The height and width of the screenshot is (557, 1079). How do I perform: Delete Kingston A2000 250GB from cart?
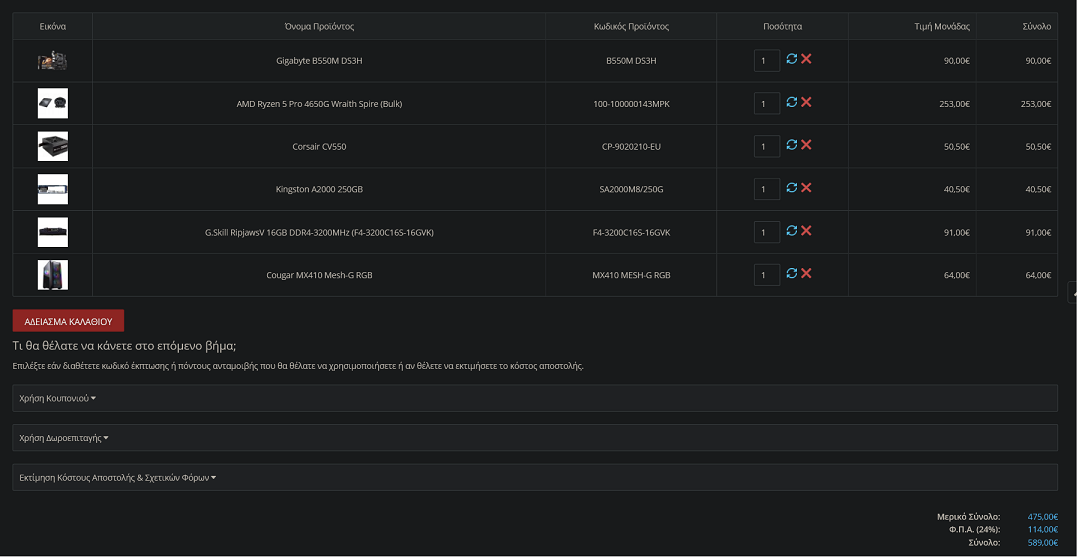click(806, 187)
